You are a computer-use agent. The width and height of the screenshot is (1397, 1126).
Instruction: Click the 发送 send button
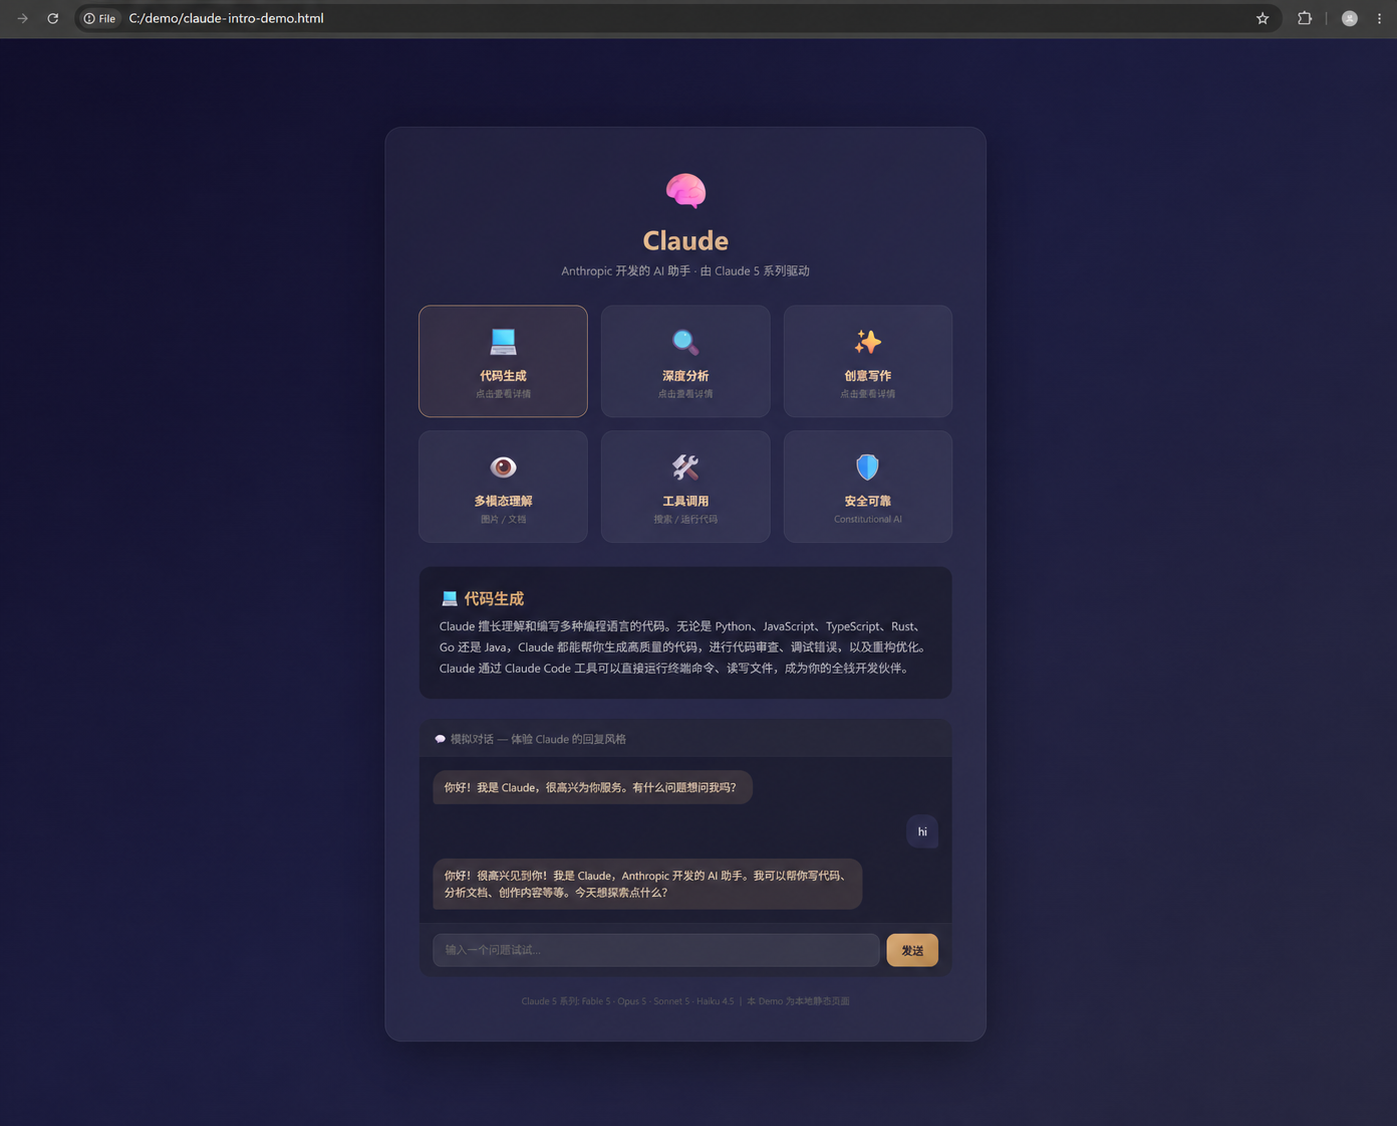[912, 950]
